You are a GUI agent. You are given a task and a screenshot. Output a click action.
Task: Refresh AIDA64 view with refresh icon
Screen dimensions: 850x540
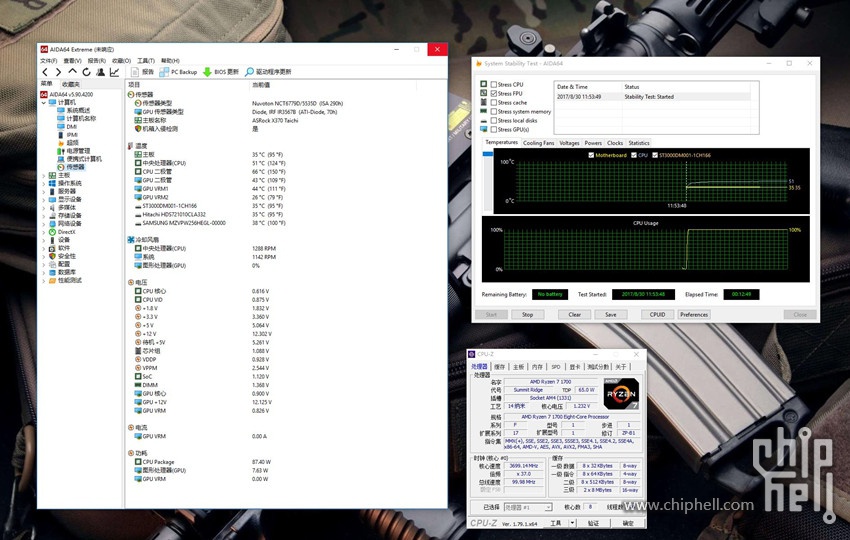[x=86, y=72]
